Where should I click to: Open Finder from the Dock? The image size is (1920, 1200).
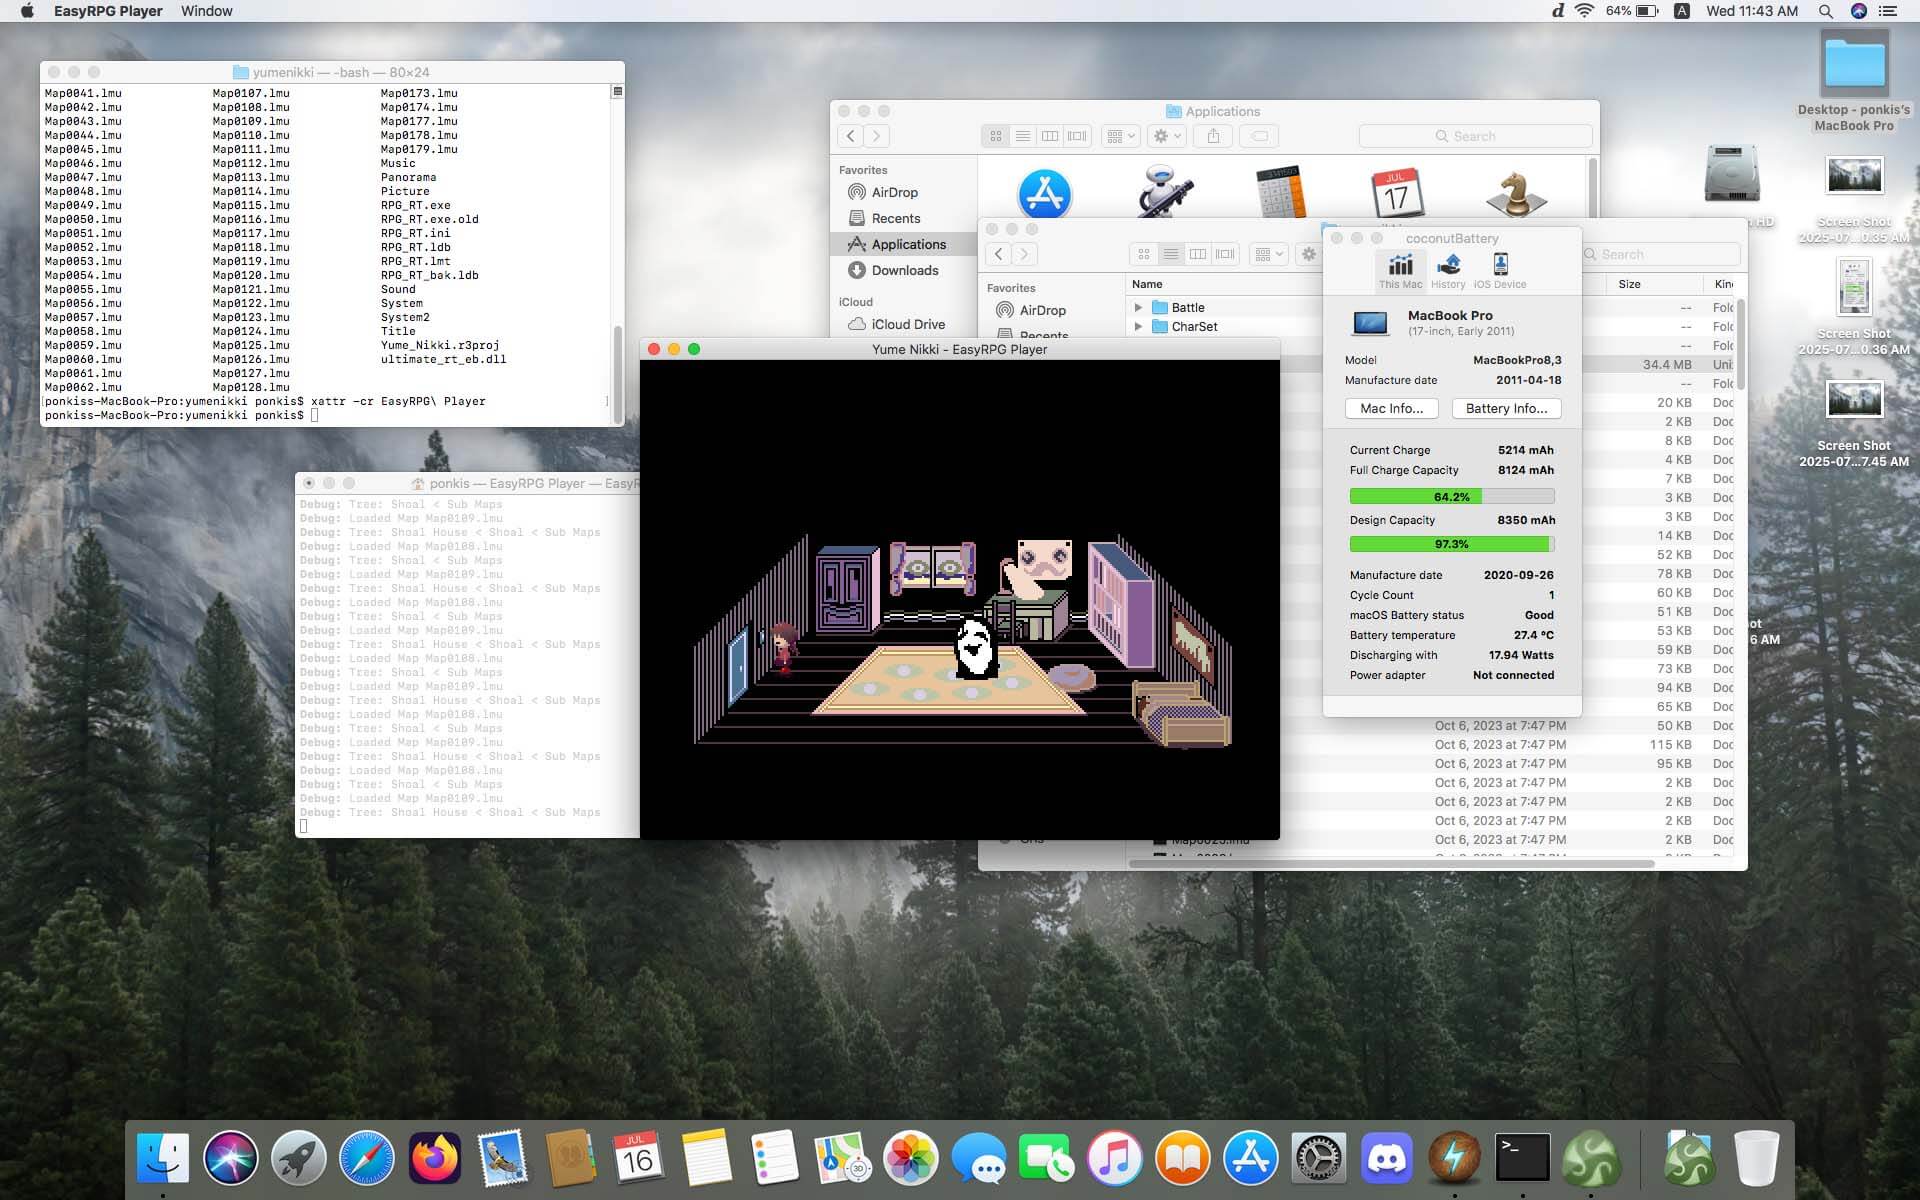pyautogui.click(x=162, y=1158)
